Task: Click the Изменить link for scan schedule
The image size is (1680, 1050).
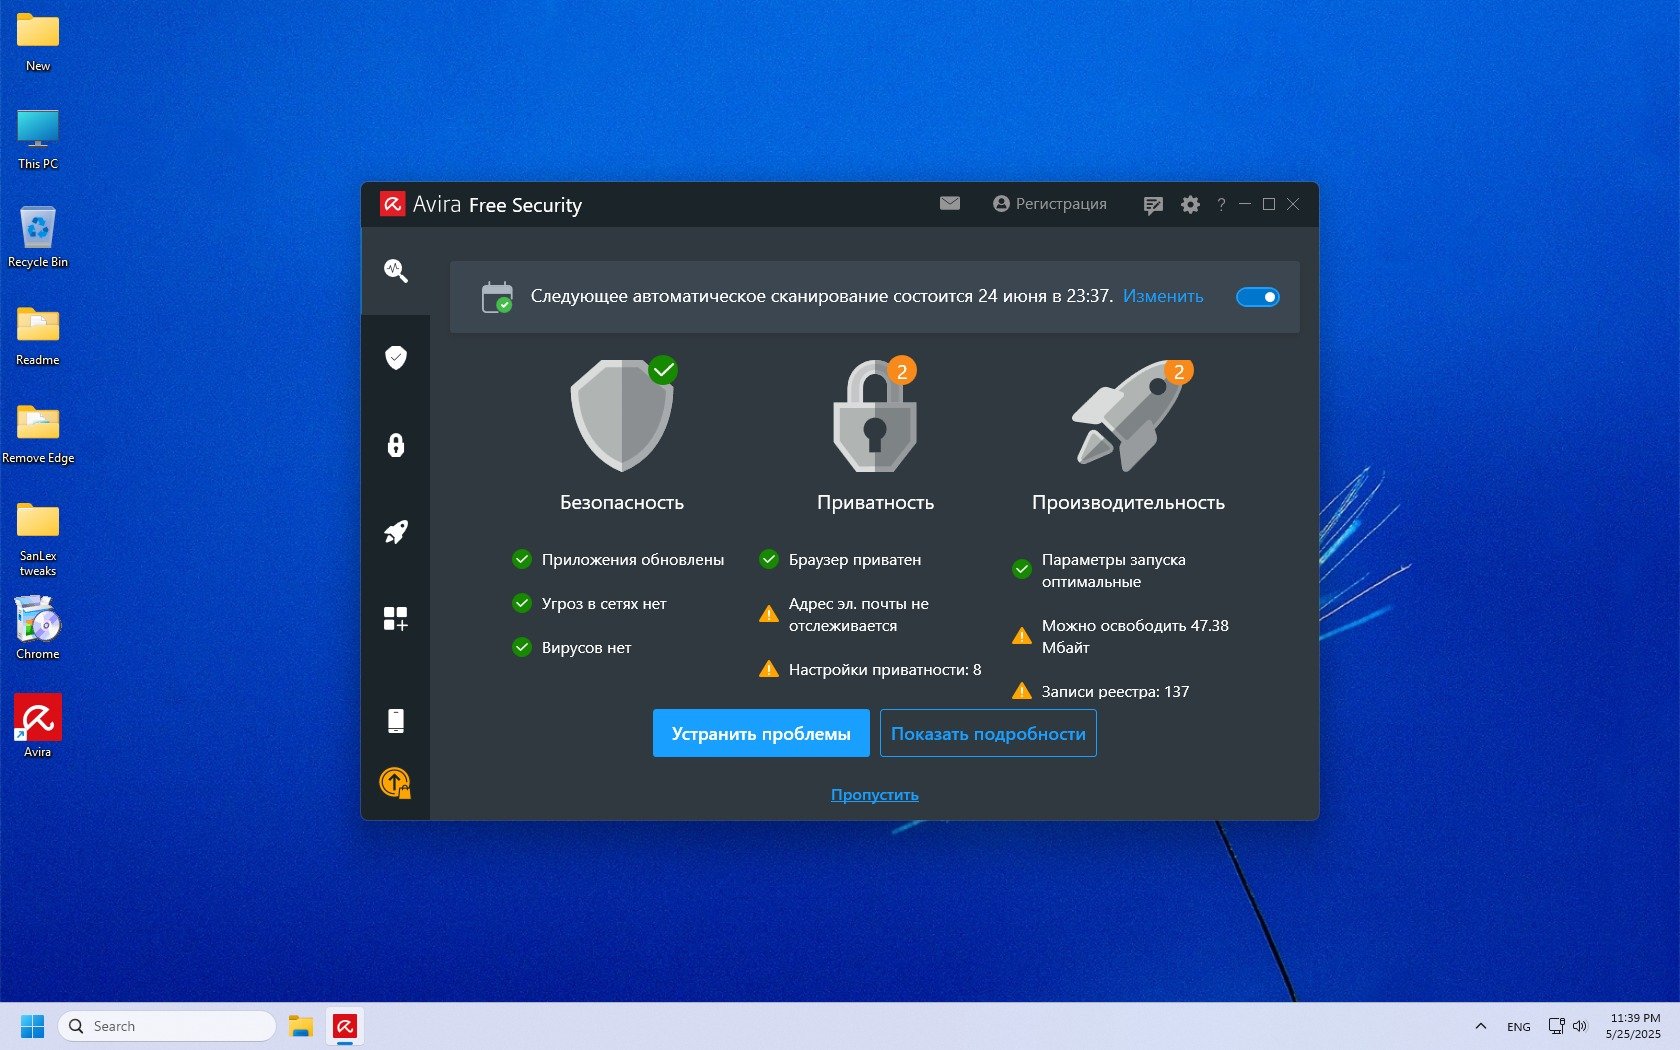Action: 1163,296
